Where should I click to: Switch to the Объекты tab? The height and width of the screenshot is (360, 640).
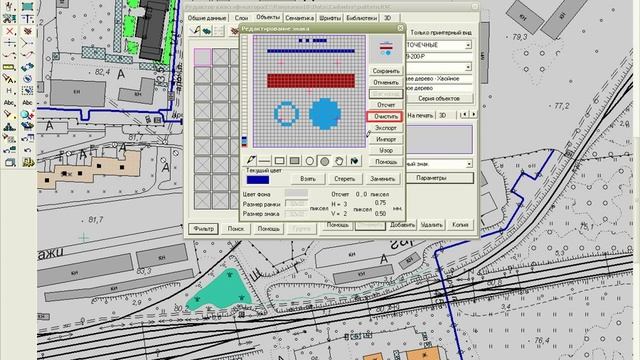coord(268,17)
